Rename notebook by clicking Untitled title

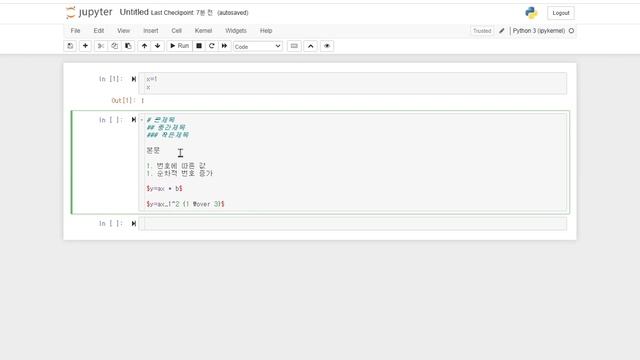pyautogui.click(x=134, y=12)
